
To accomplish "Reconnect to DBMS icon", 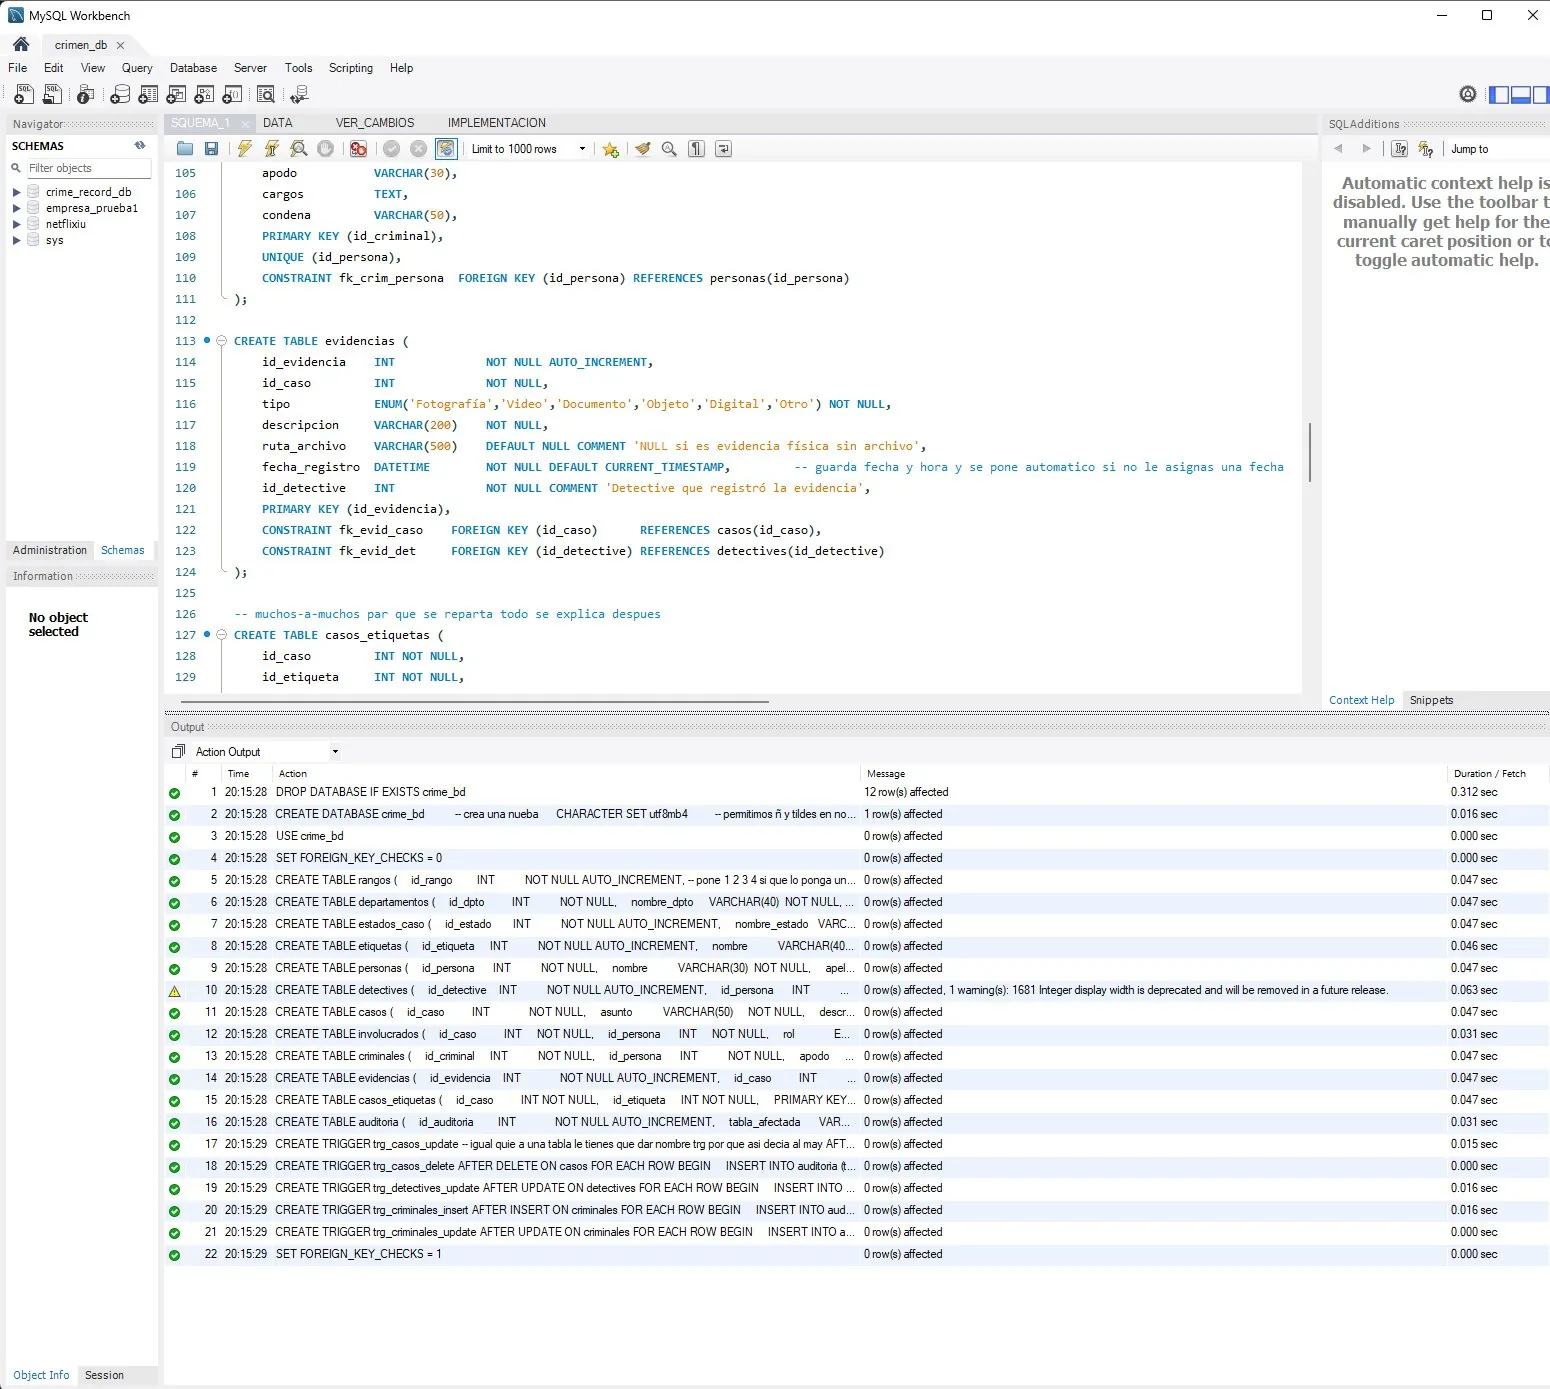I will point(299,94).
